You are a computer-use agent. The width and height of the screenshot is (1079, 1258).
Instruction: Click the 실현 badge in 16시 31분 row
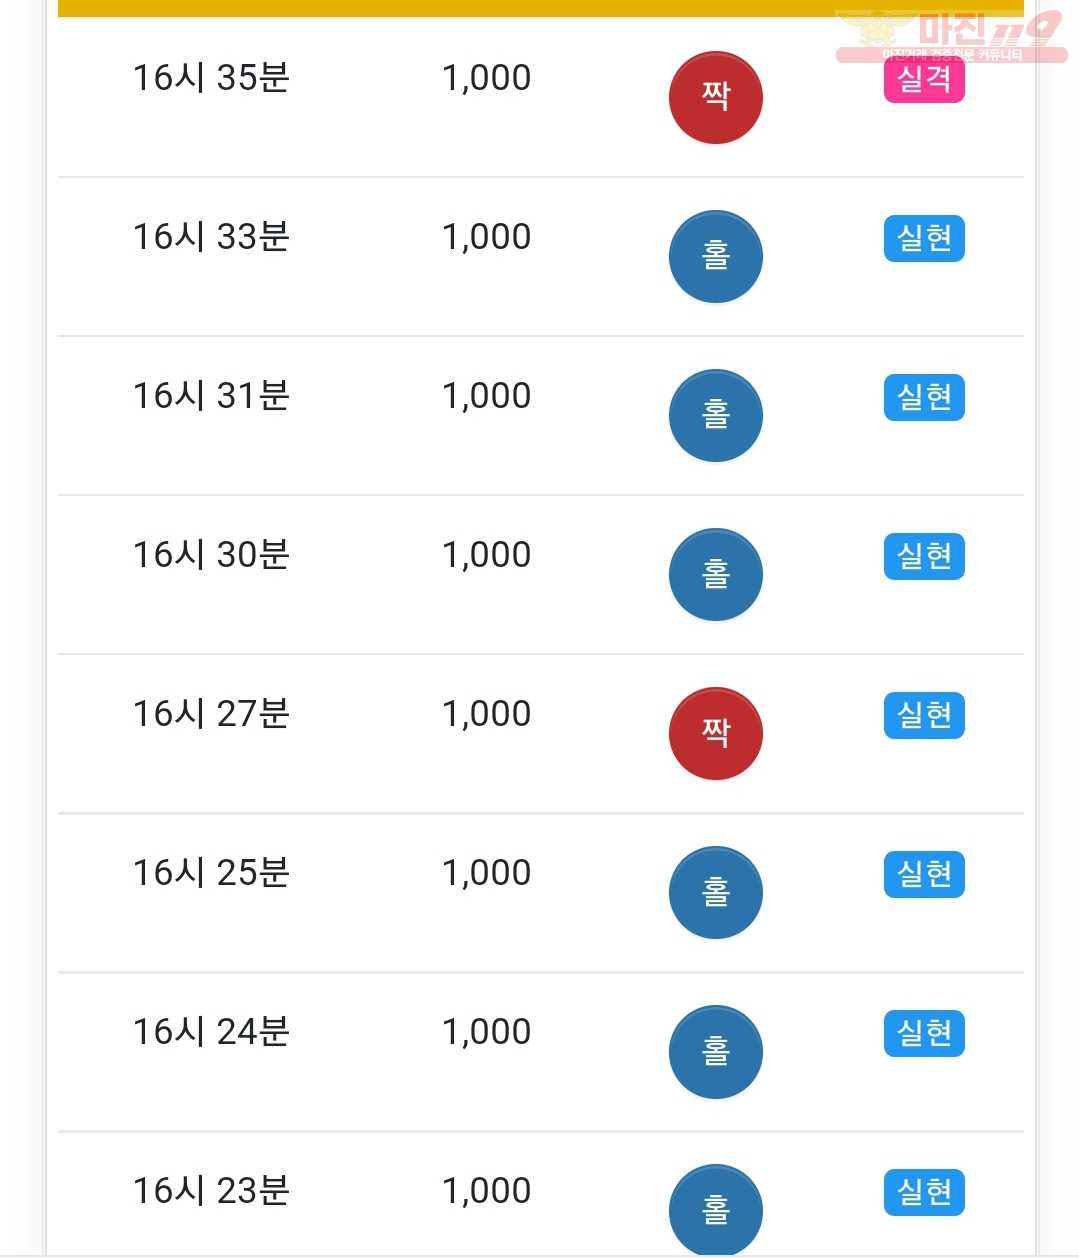coord(924,397)
